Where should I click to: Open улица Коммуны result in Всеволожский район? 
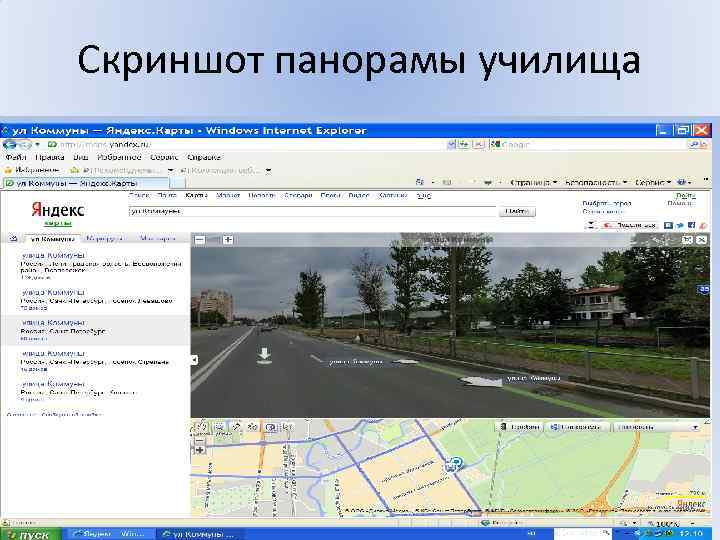(x=53, y=255)
